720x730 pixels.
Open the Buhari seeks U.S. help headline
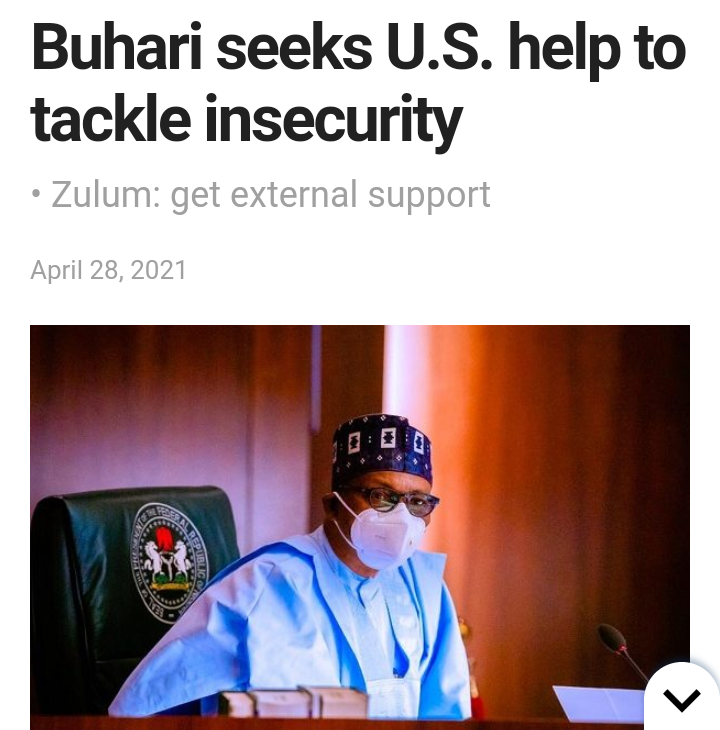[358, 84]
